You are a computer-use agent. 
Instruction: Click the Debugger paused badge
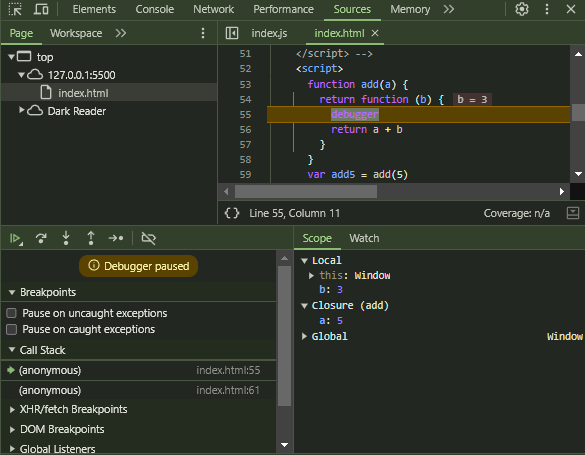pos(138,266)
